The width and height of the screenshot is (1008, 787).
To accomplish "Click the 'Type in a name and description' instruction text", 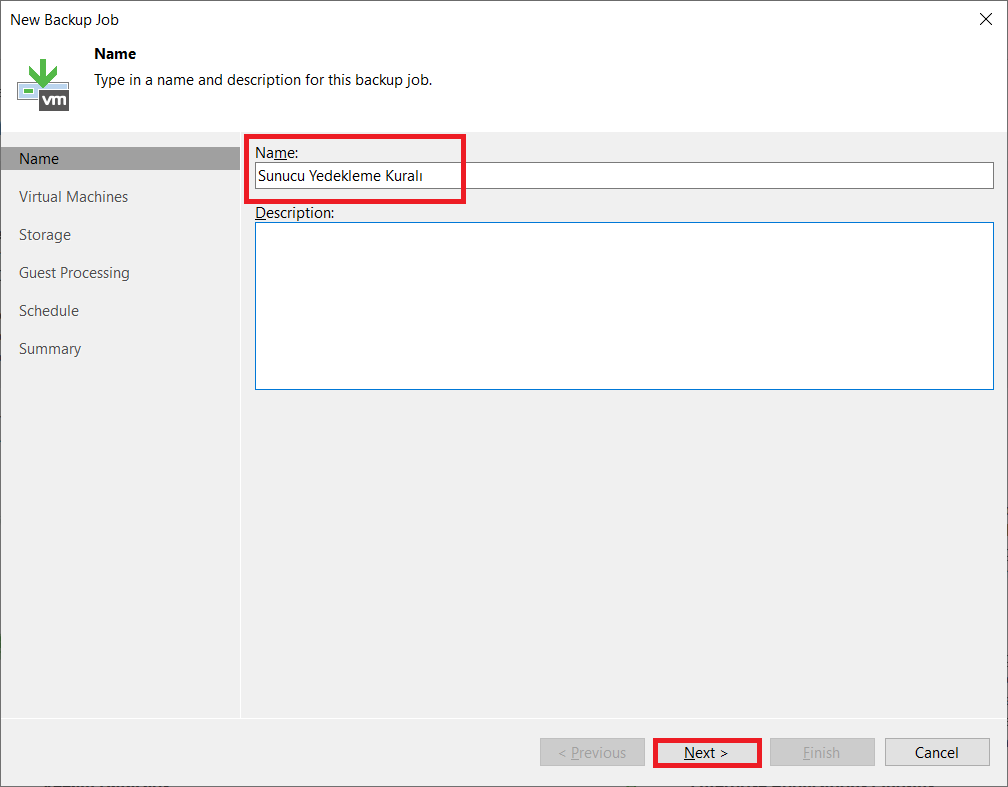I will pyautogui.click(x=263, y=79).
